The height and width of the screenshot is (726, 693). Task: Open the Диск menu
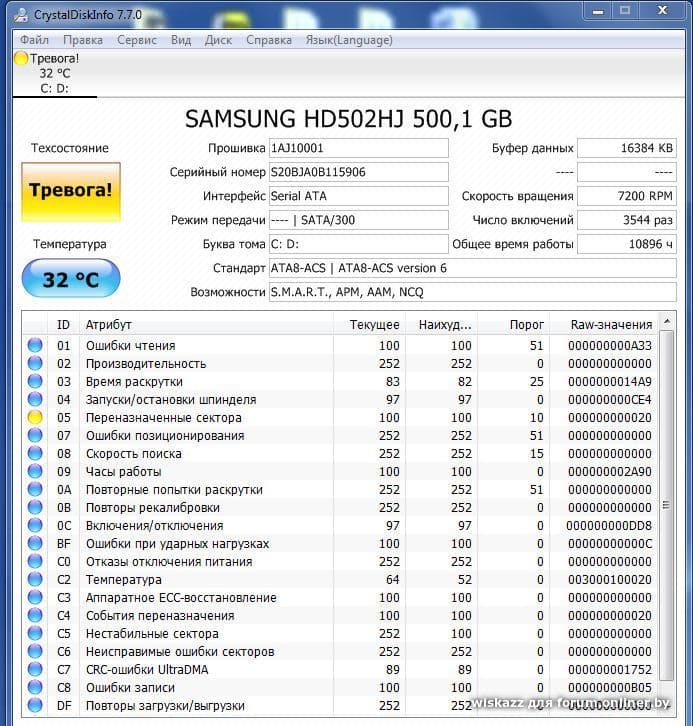pos(219,40)
